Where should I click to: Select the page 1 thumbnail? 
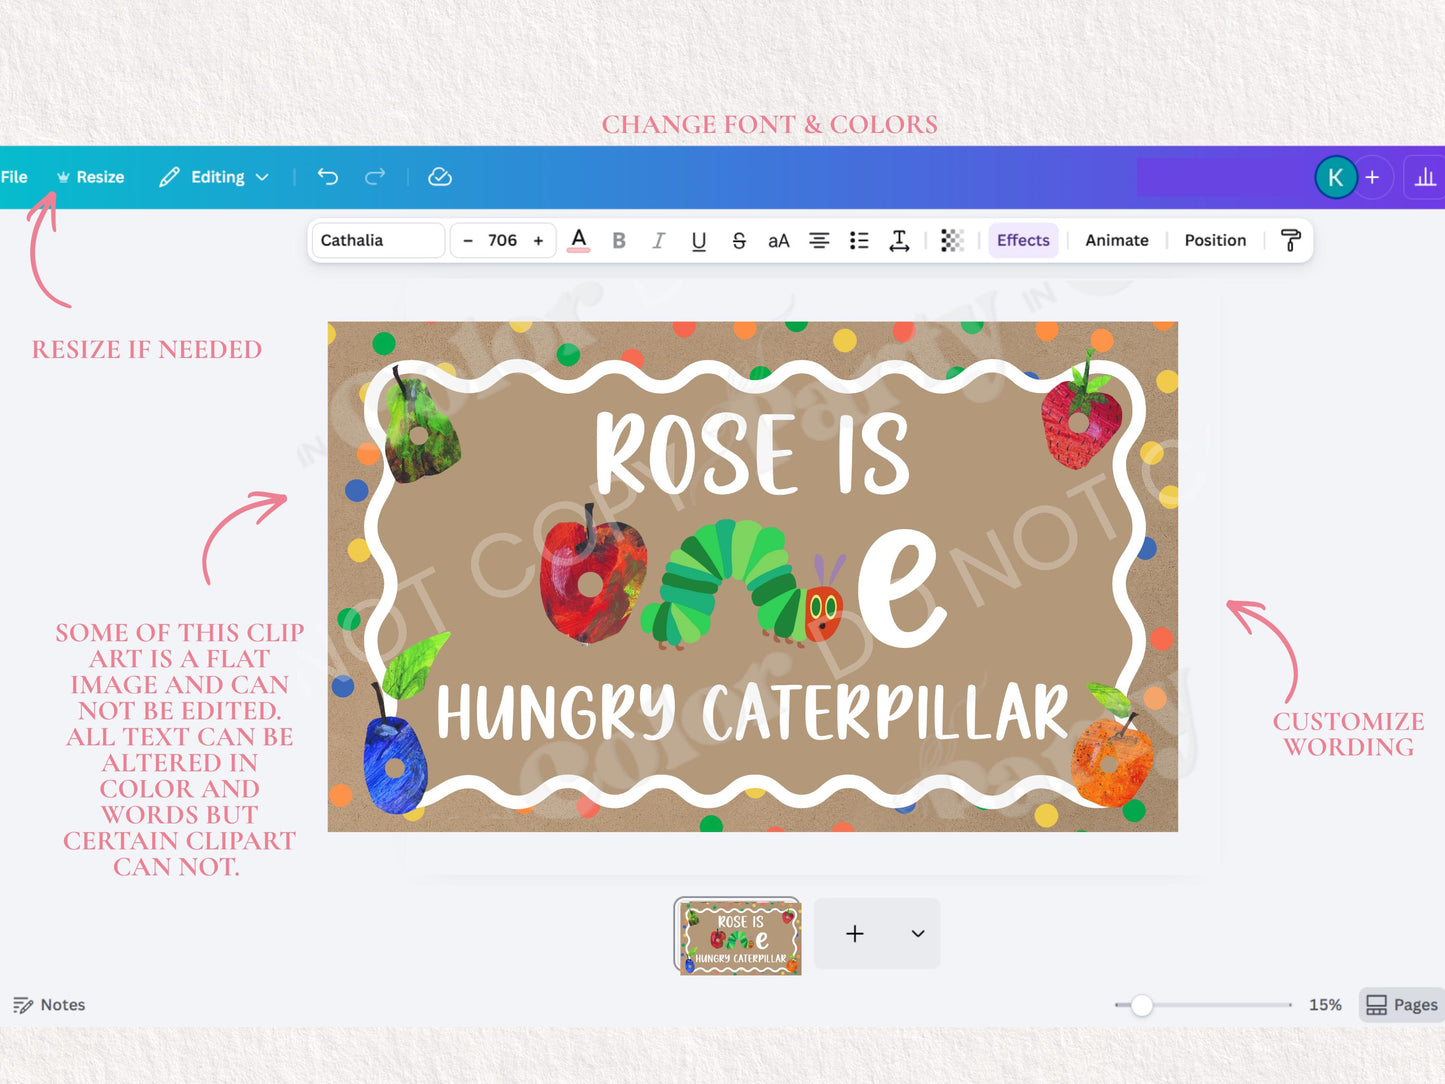(739, 937)
